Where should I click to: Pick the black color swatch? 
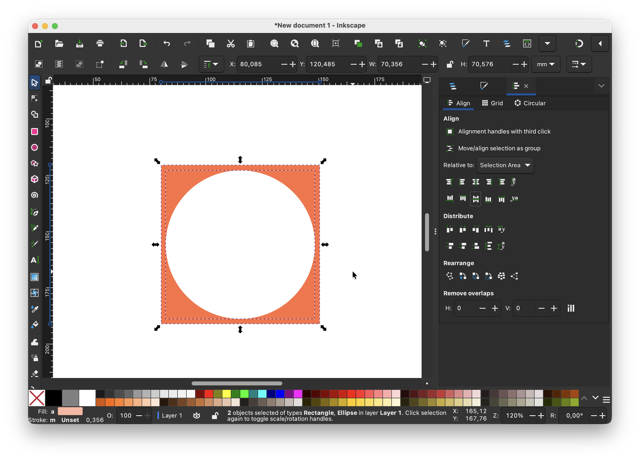click(x=53, y=398)
